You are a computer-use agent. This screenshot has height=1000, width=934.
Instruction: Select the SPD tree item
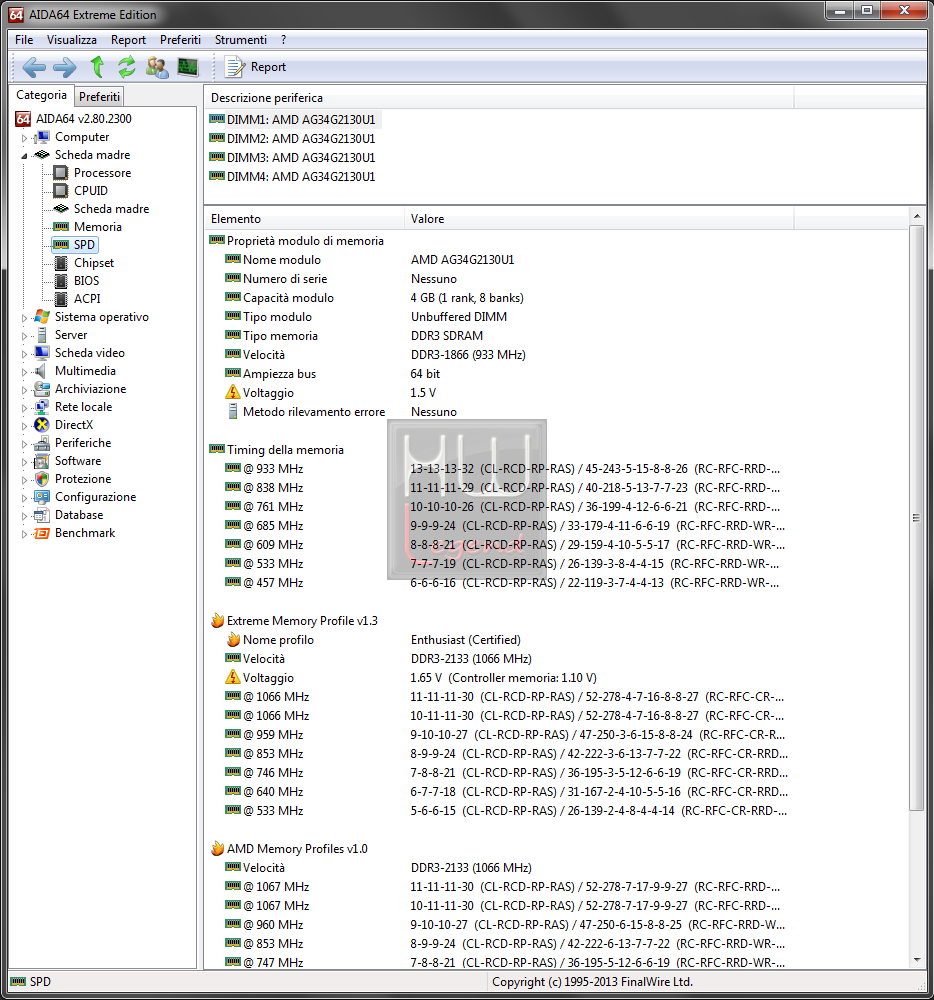[x=75, y=245]
